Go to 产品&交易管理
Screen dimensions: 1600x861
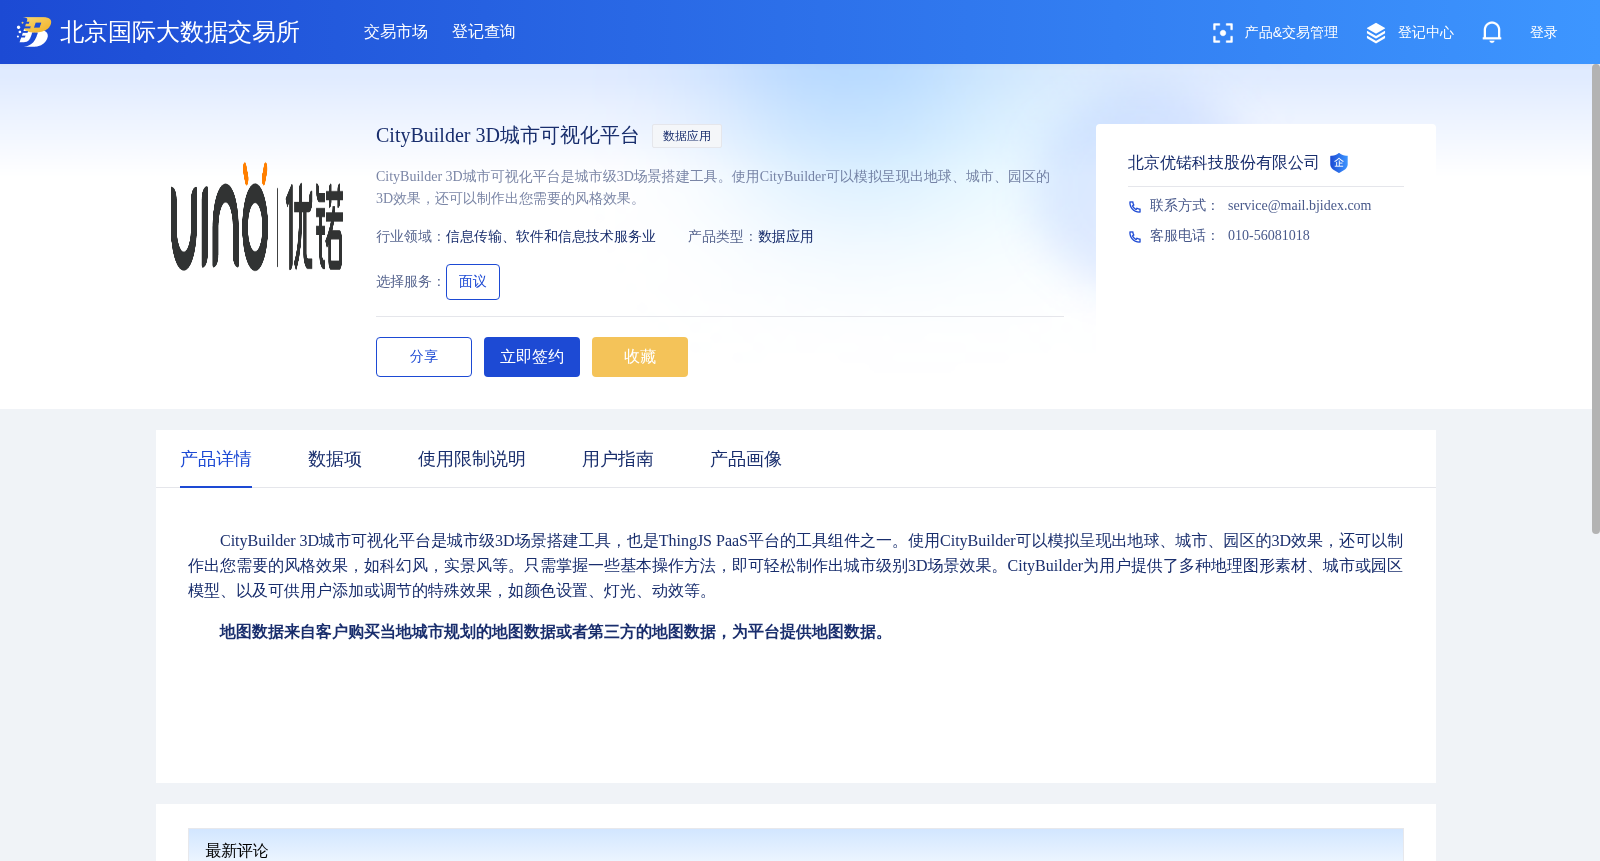pos(1291,33)
